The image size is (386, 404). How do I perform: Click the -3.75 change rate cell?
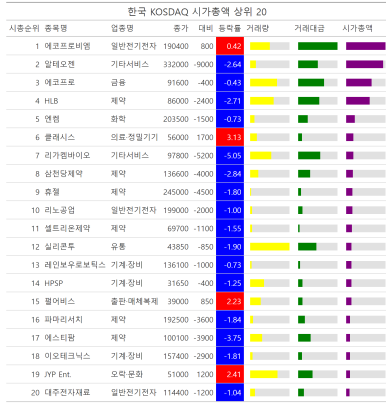tap(230, 338)
